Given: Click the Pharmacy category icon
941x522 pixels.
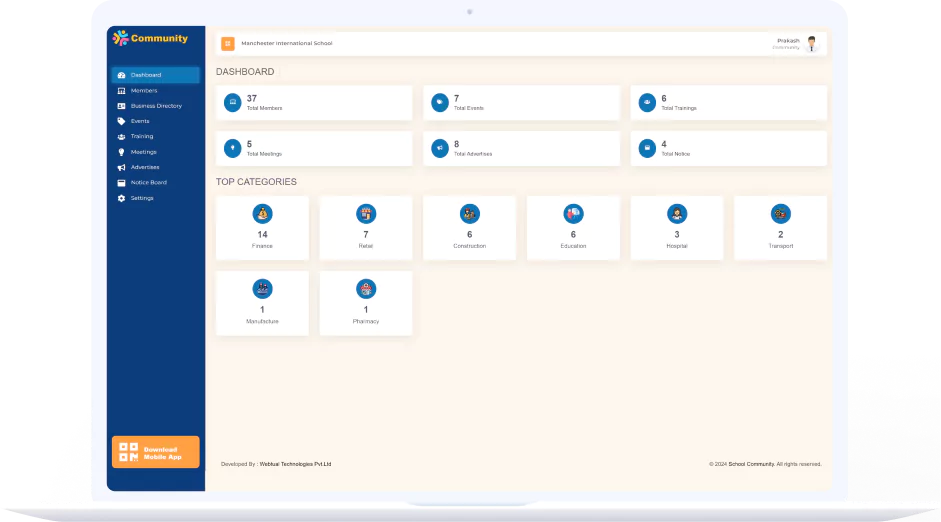Looking at the screenshot, I should tap(366, 289).
